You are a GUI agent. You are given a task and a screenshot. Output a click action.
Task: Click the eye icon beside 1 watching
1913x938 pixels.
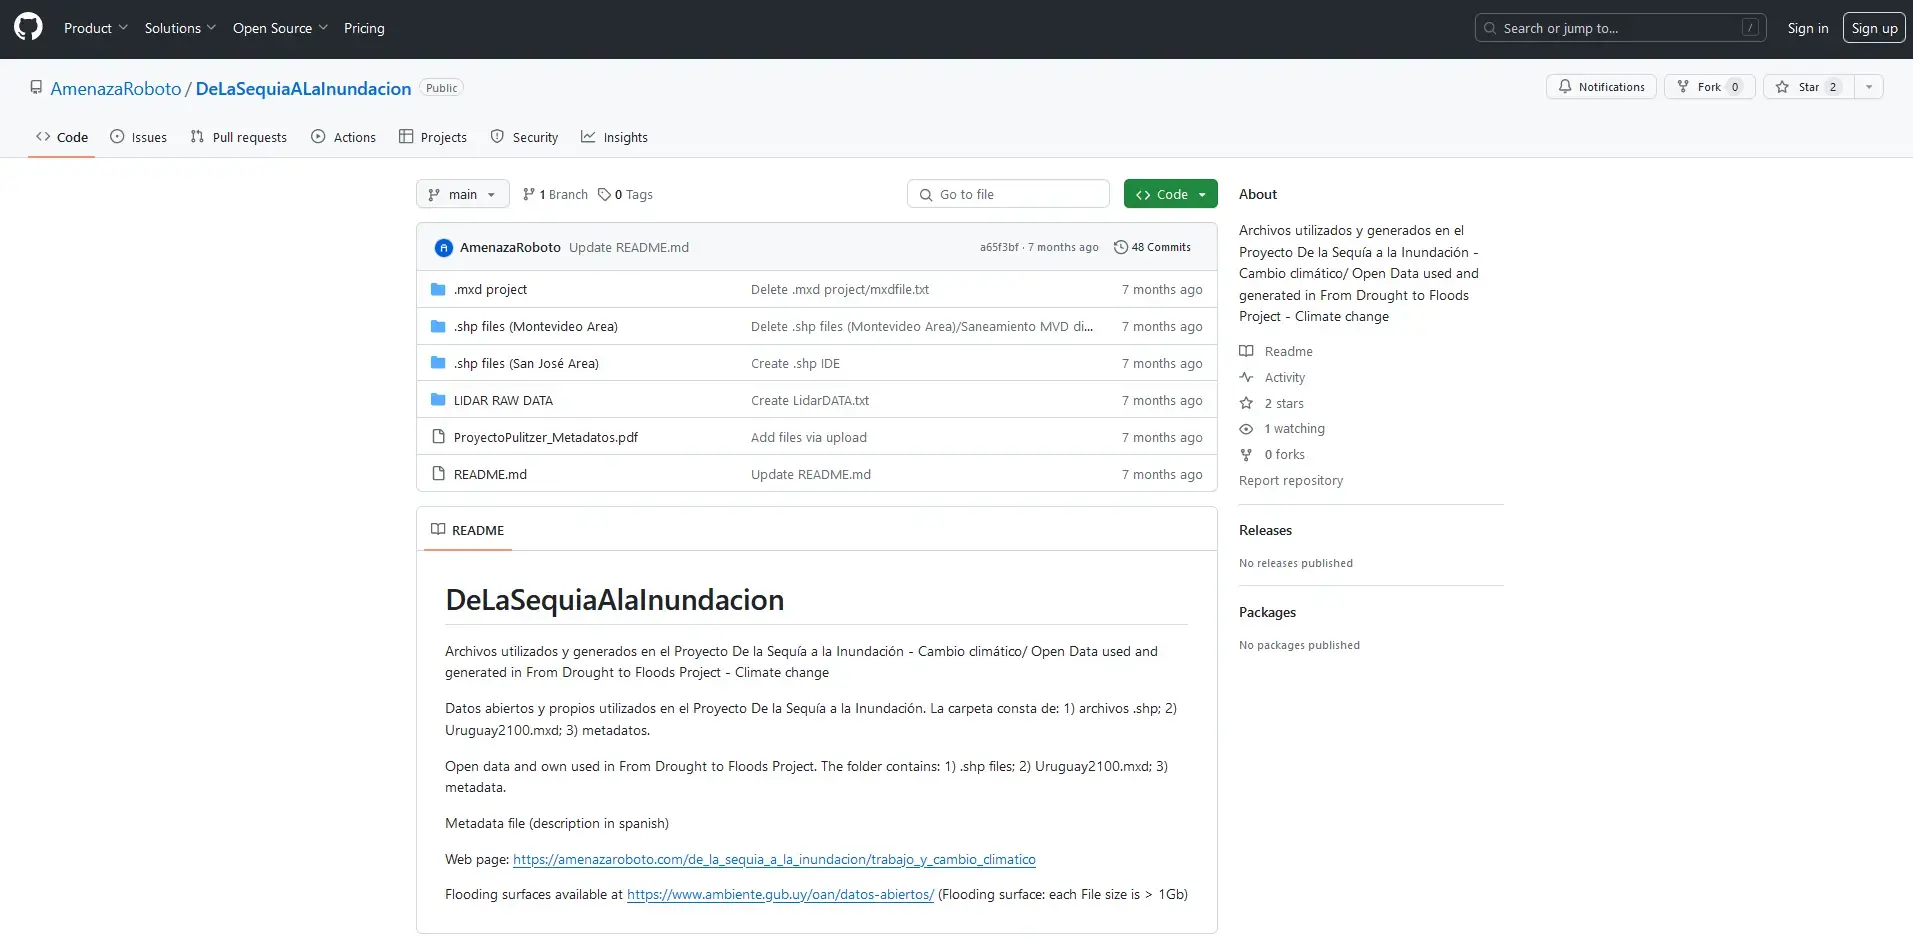click(x=1246, y=429)
